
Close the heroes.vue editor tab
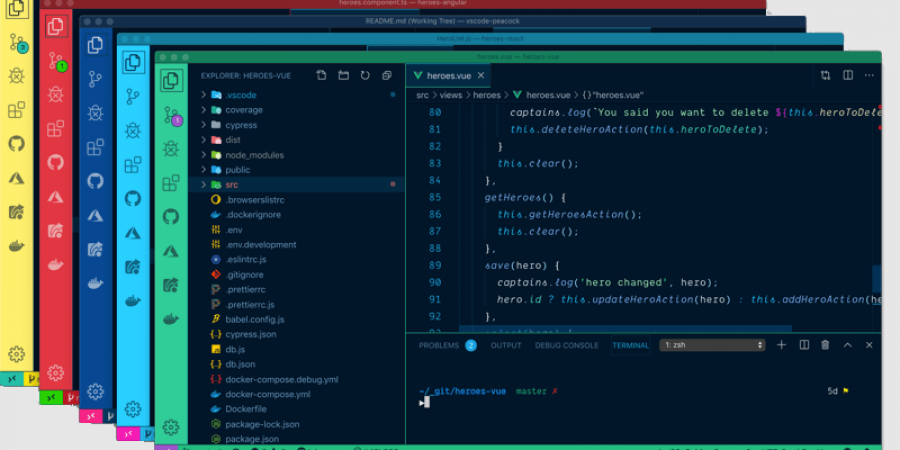[x=481, y=75]
